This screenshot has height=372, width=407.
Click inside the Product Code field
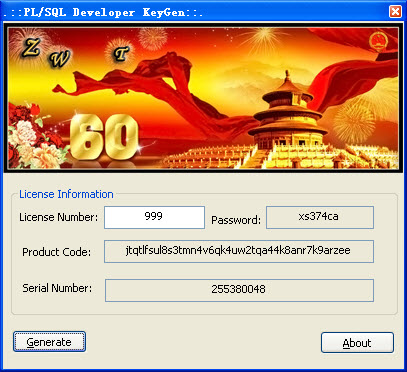coord(239,251)
